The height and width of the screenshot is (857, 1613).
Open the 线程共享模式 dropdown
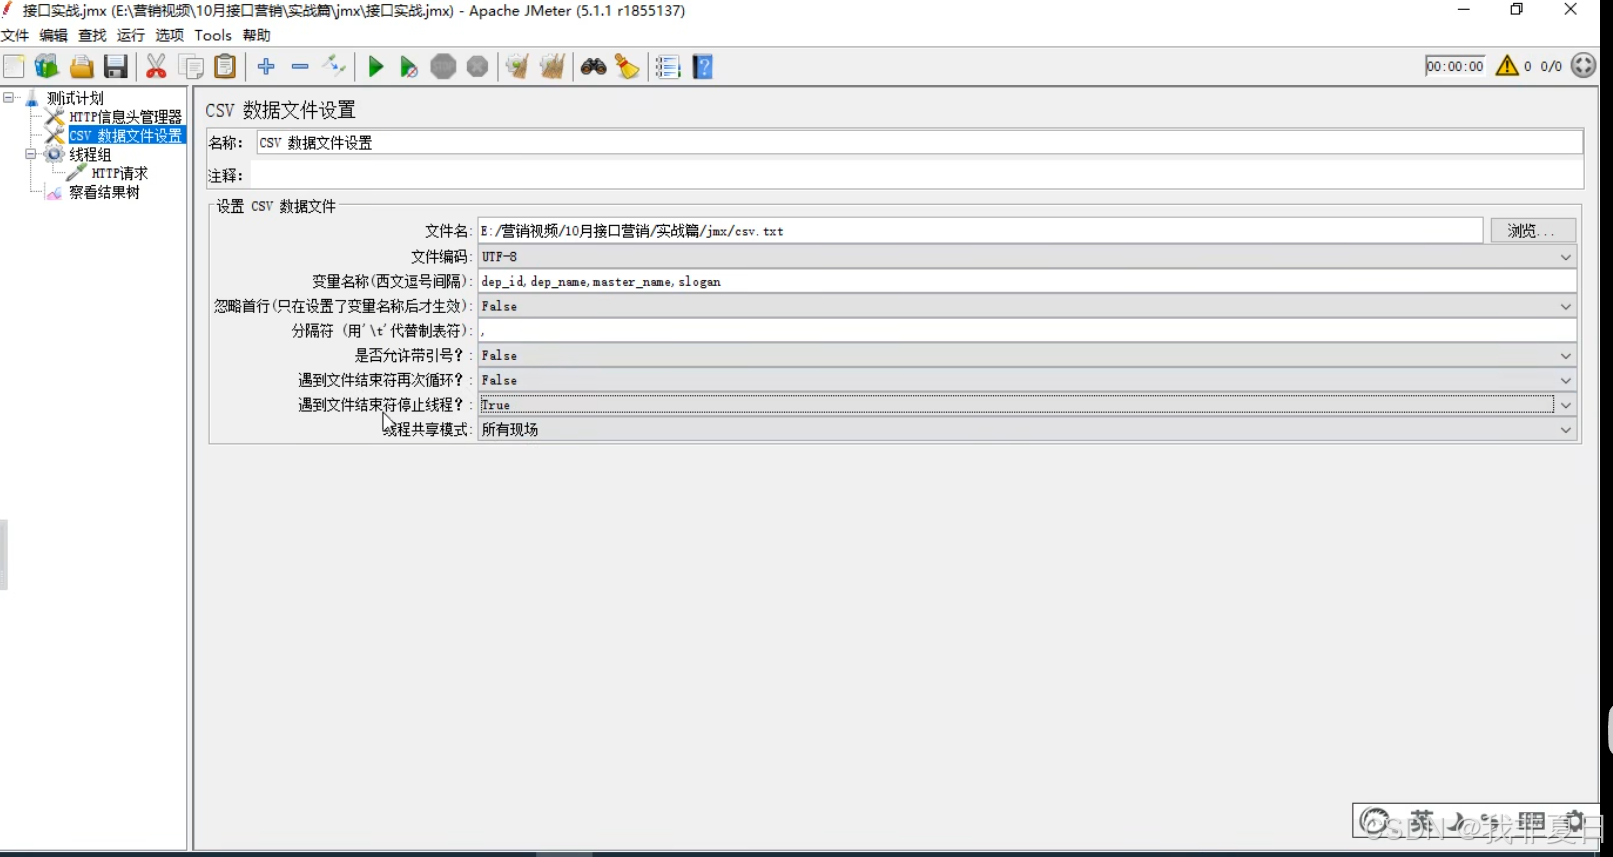1027,429
